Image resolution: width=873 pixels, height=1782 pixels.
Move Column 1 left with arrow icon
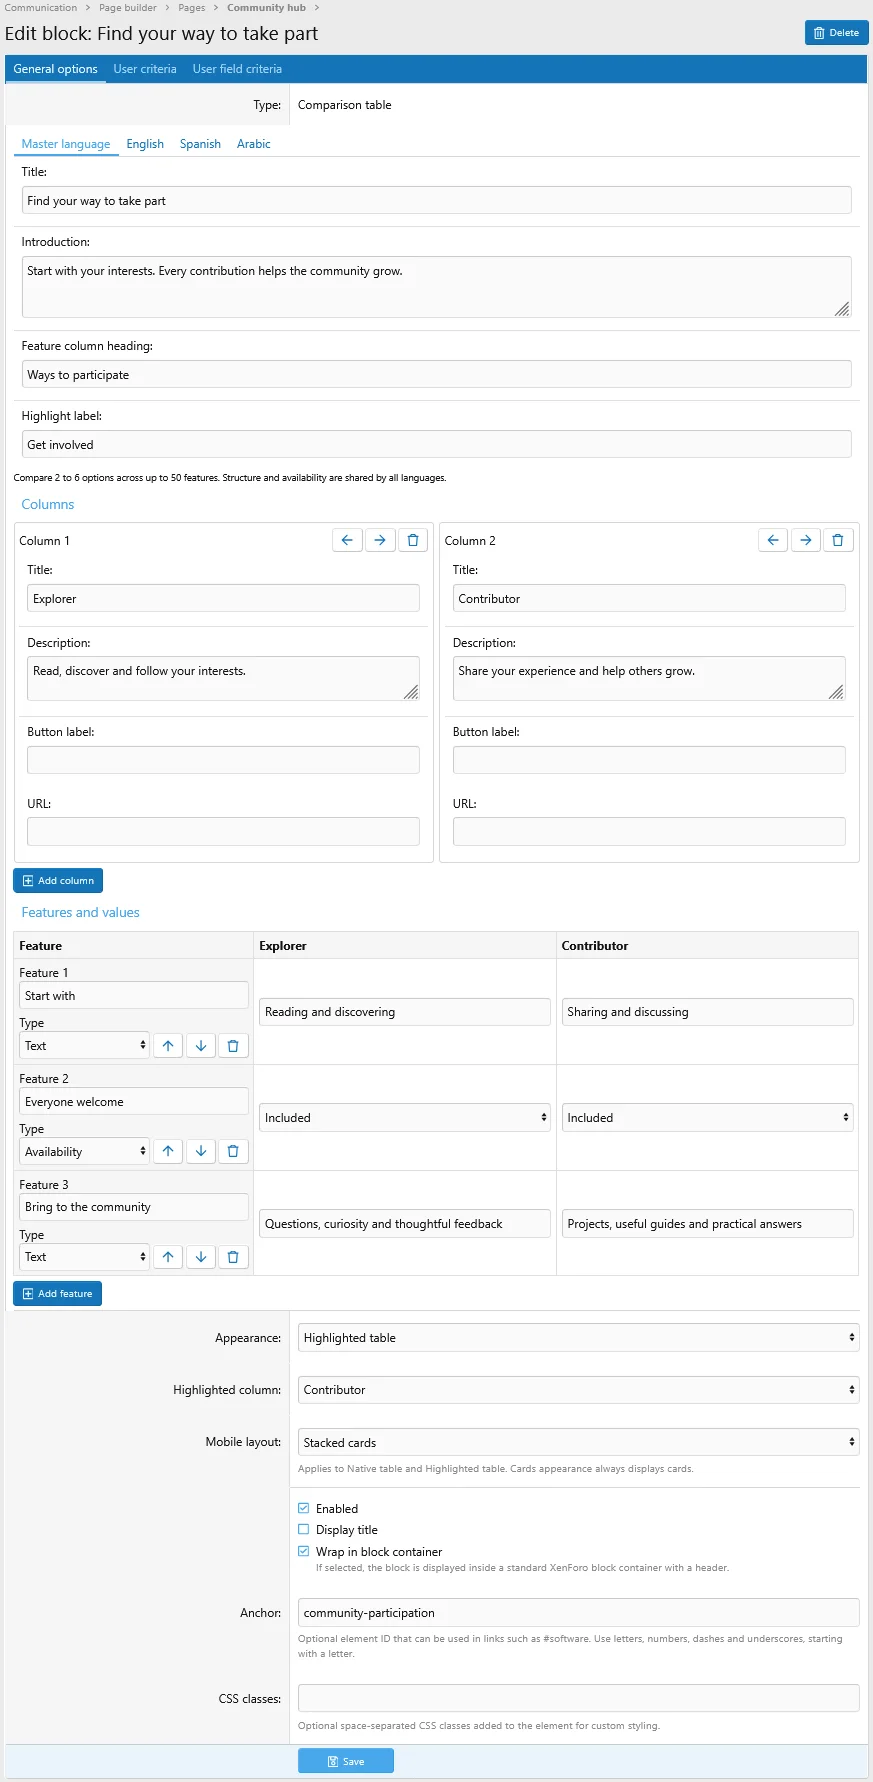click(x=347, y=540)
